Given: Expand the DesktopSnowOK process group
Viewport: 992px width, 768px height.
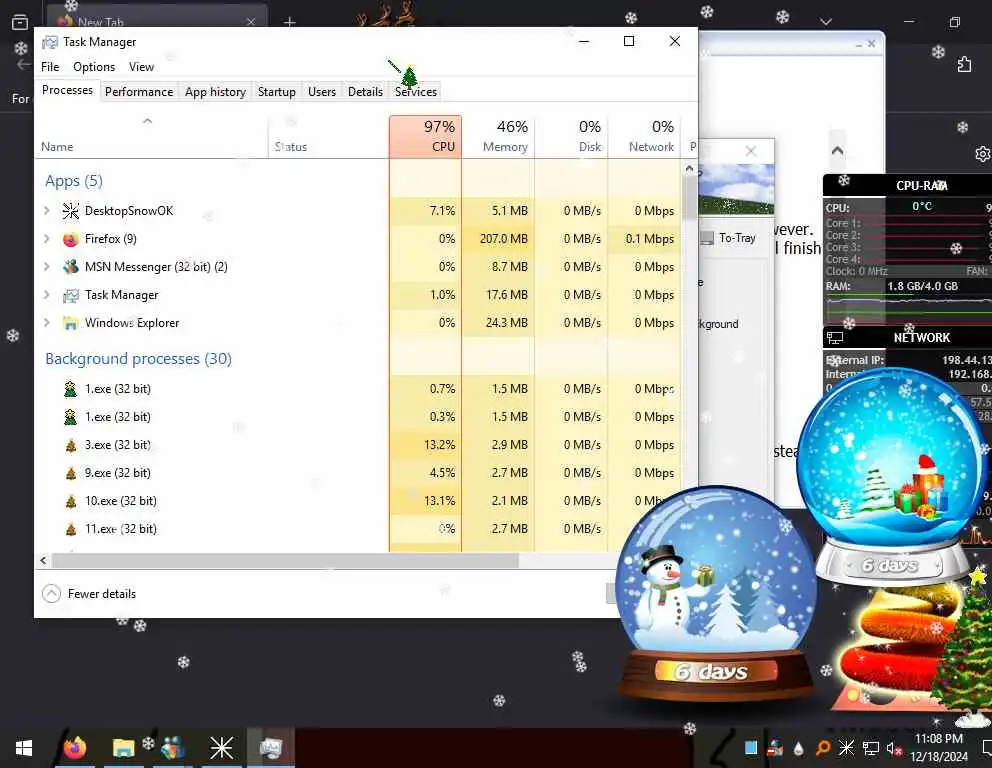Looking at the screenshot, I should [x=46, y=210].
